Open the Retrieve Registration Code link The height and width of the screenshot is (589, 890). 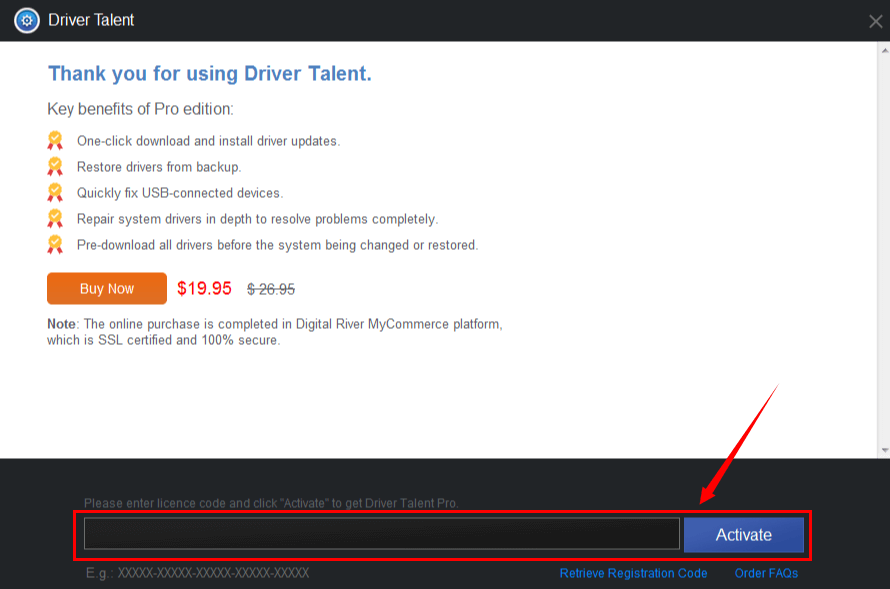[633, 573]
